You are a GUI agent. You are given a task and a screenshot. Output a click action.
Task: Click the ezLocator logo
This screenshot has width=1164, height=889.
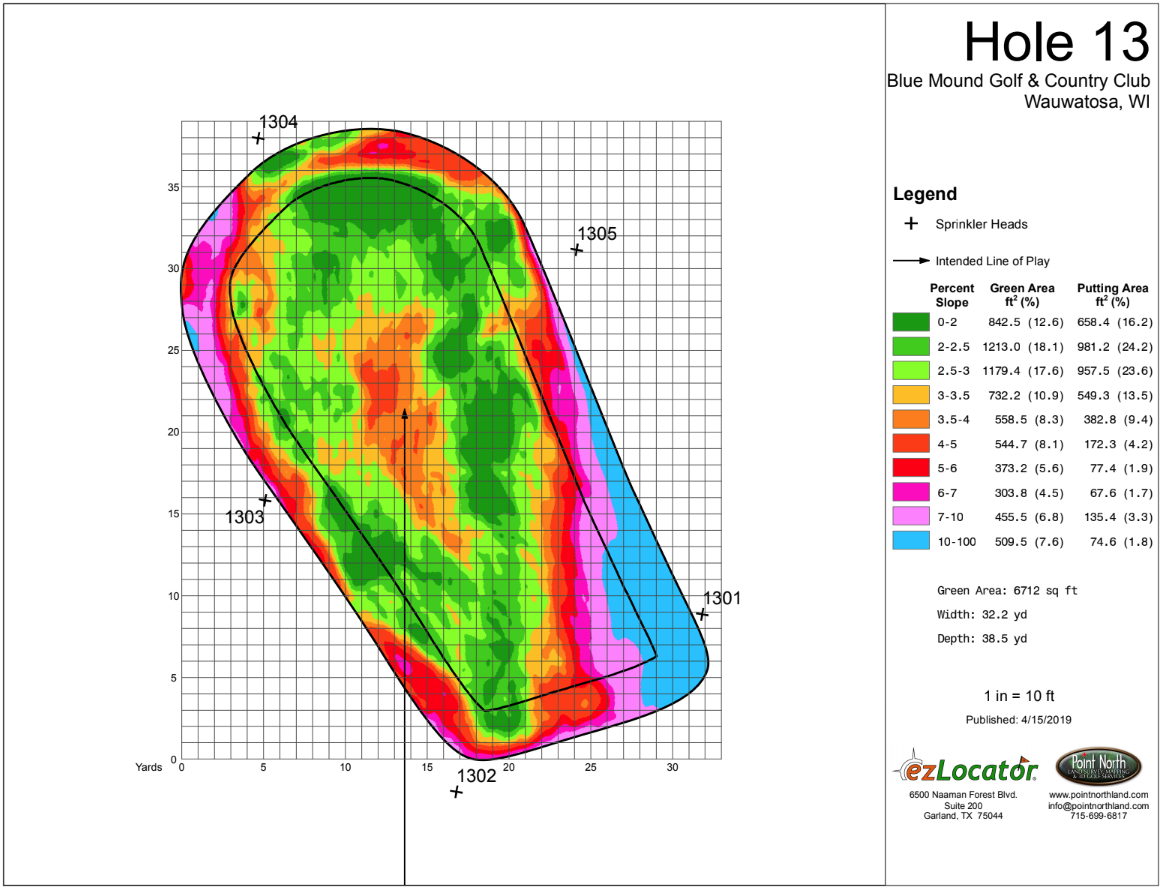tap(965, 769)
